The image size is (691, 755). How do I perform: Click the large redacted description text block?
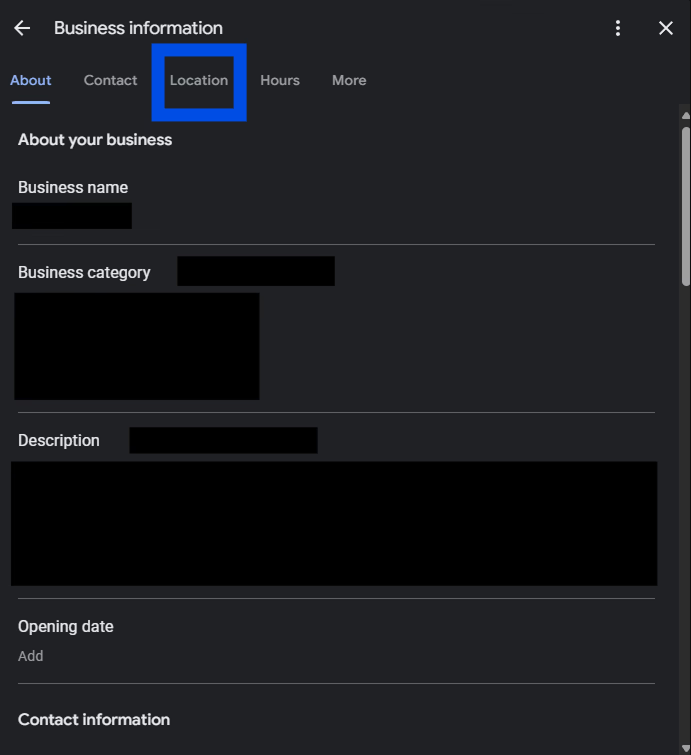[x=334, y=523]
